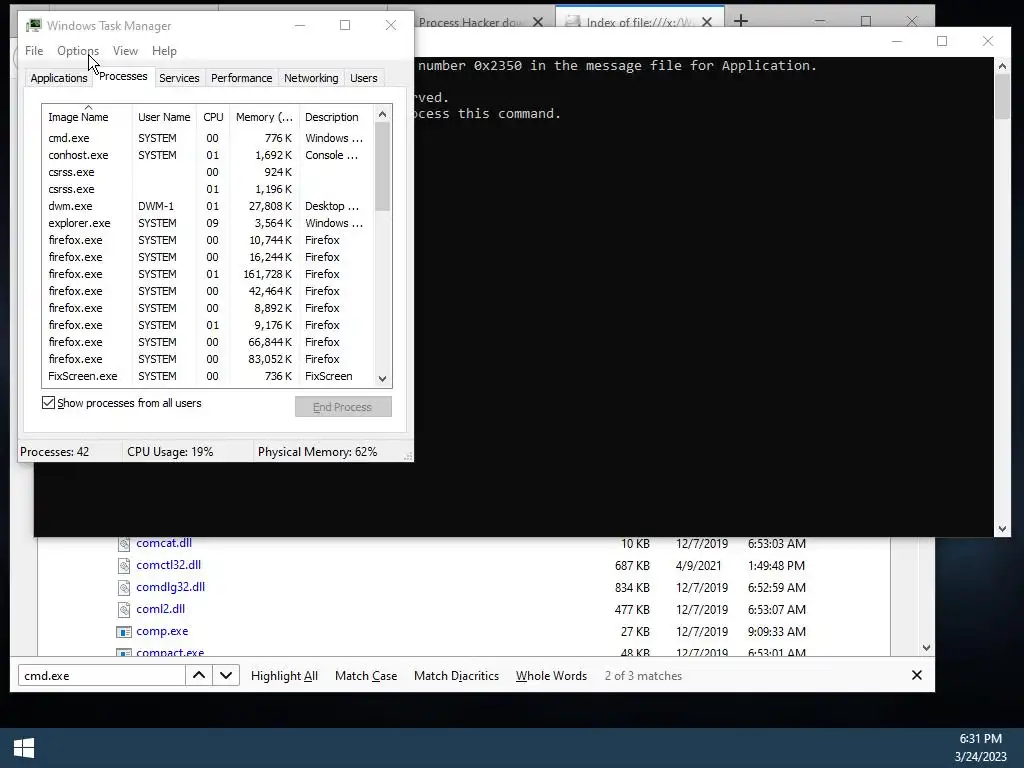The width and height of the screenshot is (1024, 768).
Task: Sort by CPU column header
Action: 213,117
